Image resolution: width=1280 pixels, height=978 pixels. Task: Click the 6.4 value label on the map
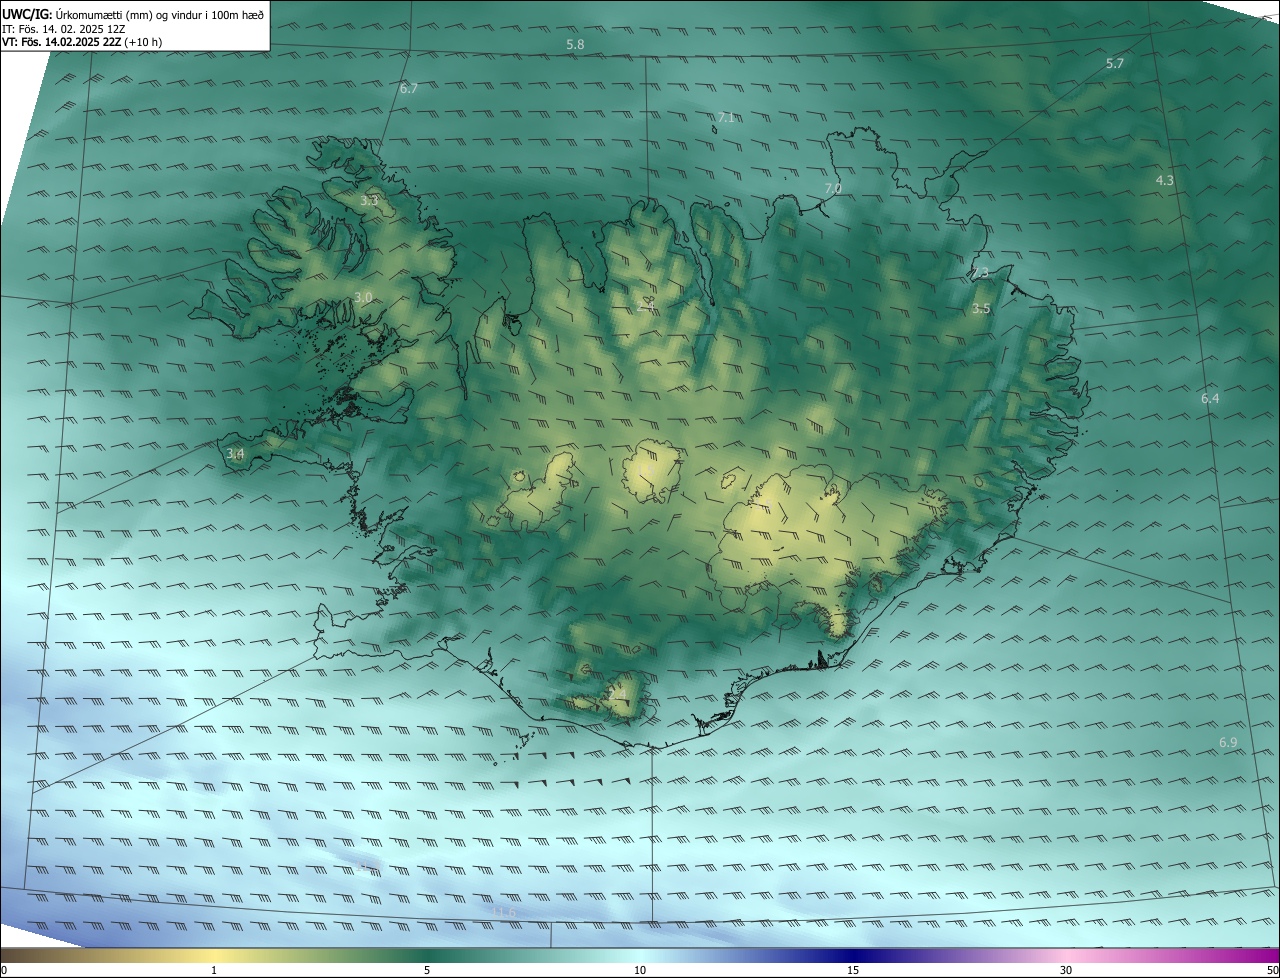(x=1210, y=399)
